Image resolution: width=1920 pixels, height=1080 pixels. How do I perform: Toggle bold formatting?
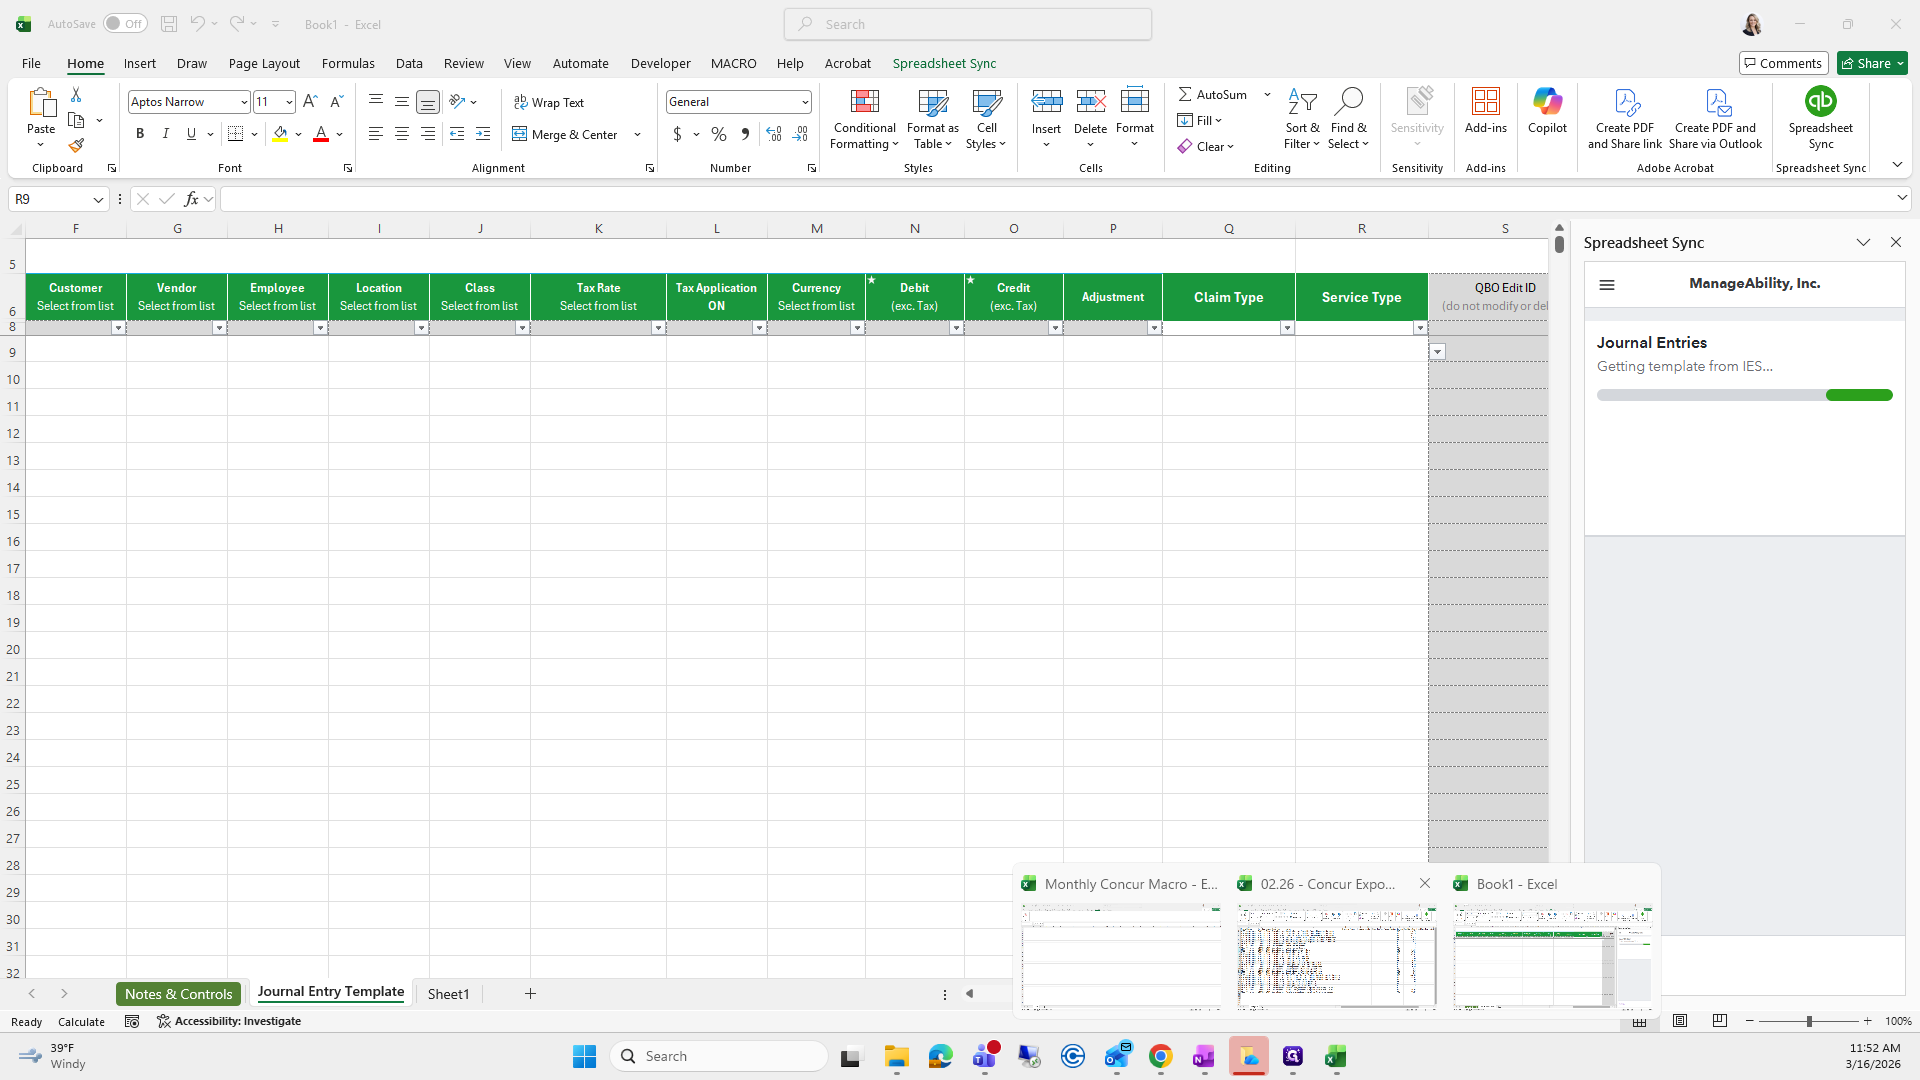point(140,134)
